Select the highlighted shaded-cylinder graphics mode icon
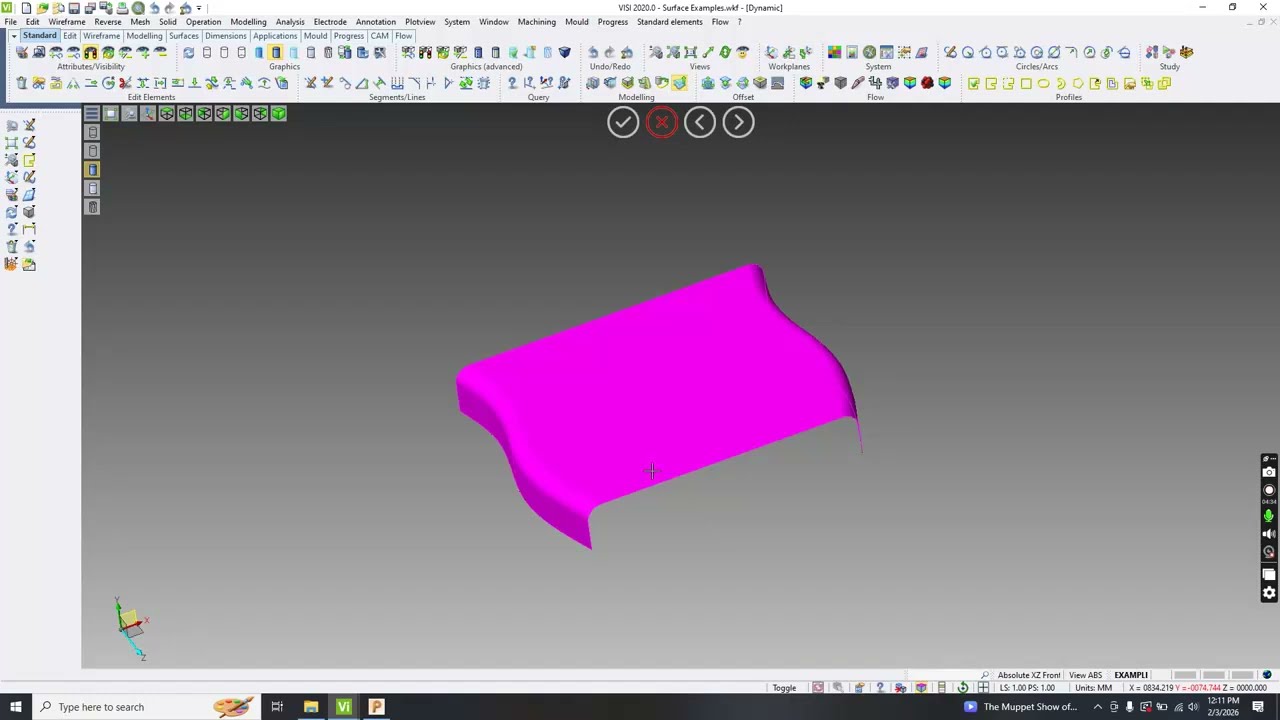 (x=275, y=52)
